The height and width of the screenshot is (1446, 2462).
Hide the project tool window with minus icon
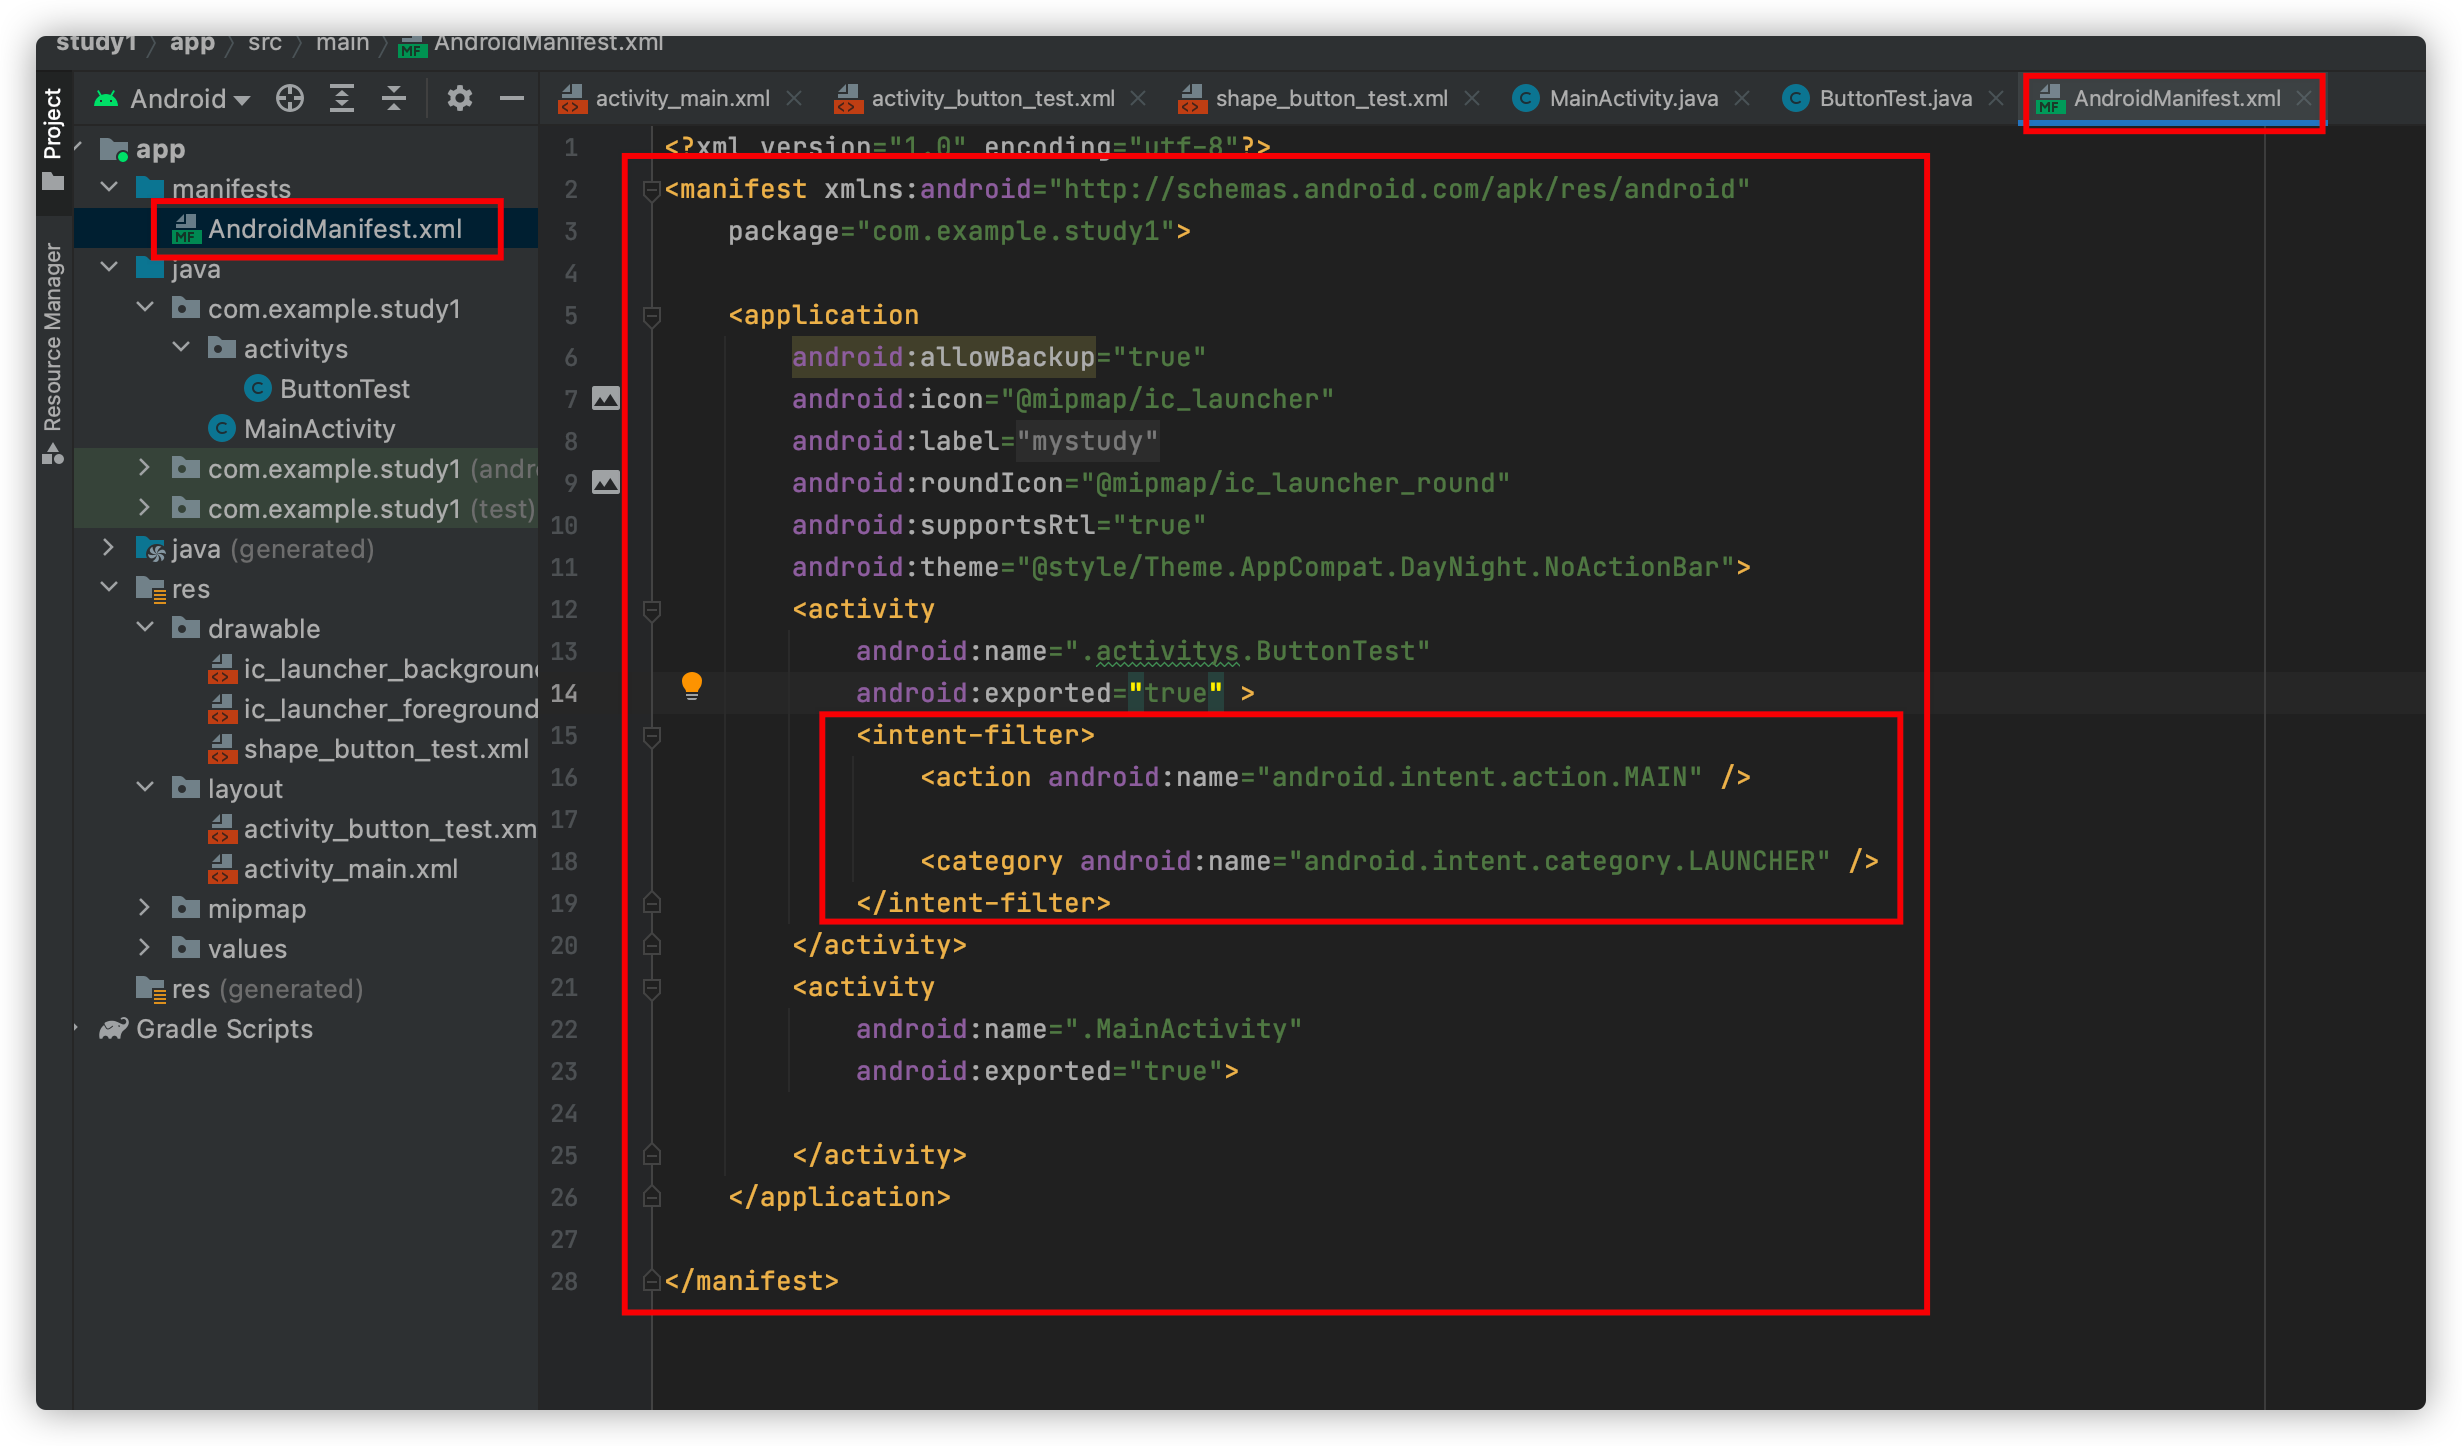[x=512, y=98]
